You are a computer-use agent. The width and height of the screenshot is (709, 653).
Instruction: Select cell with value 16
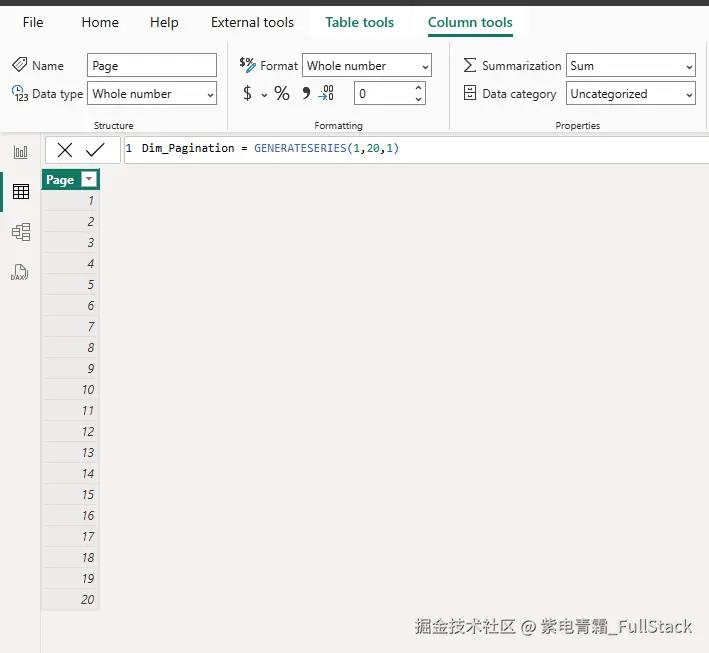pos(71,516)
